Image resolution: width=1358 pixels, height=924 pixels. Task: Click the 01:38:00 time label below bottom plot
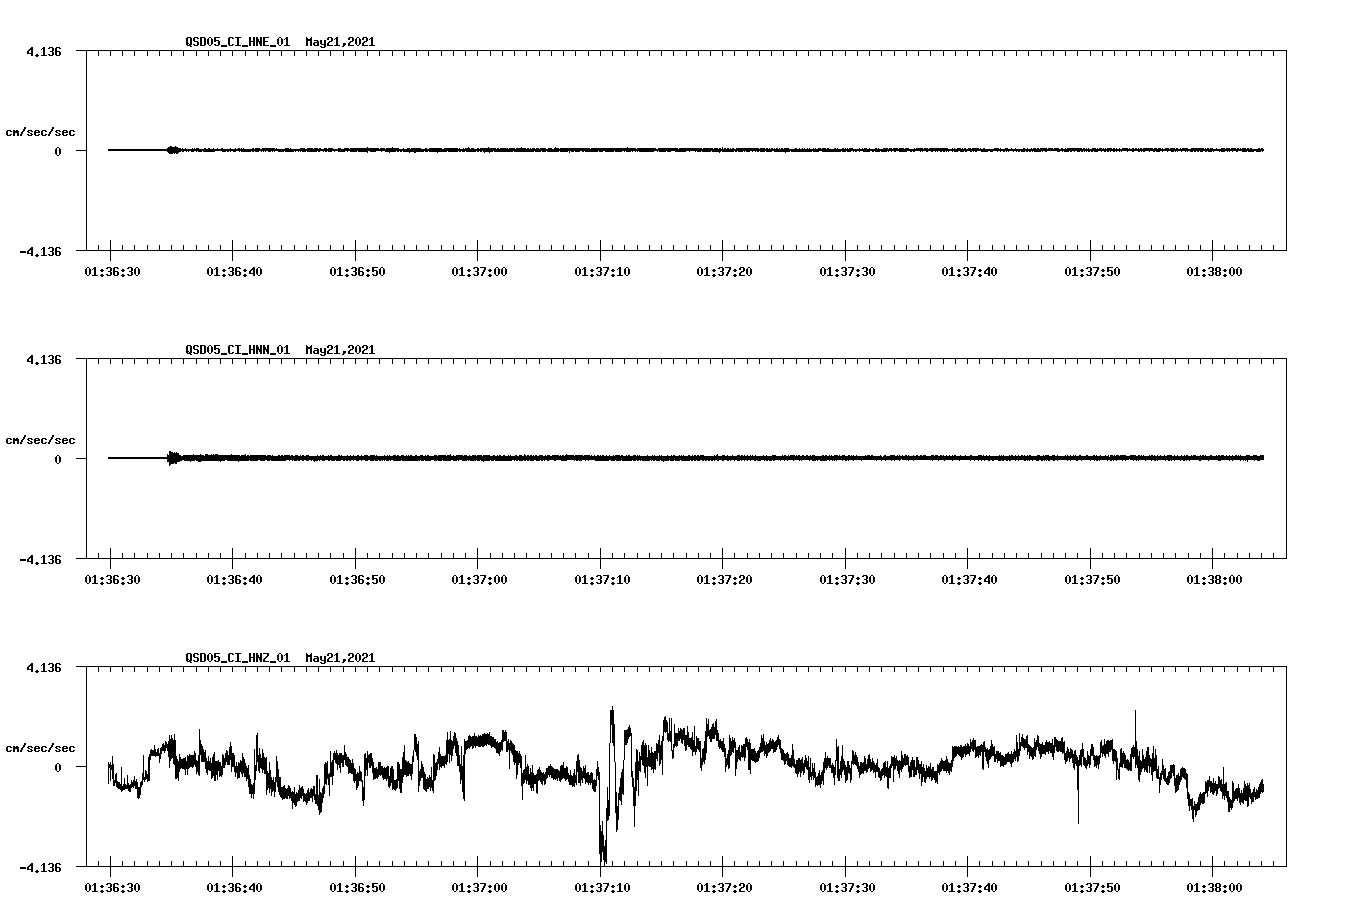click(1213, 887)
